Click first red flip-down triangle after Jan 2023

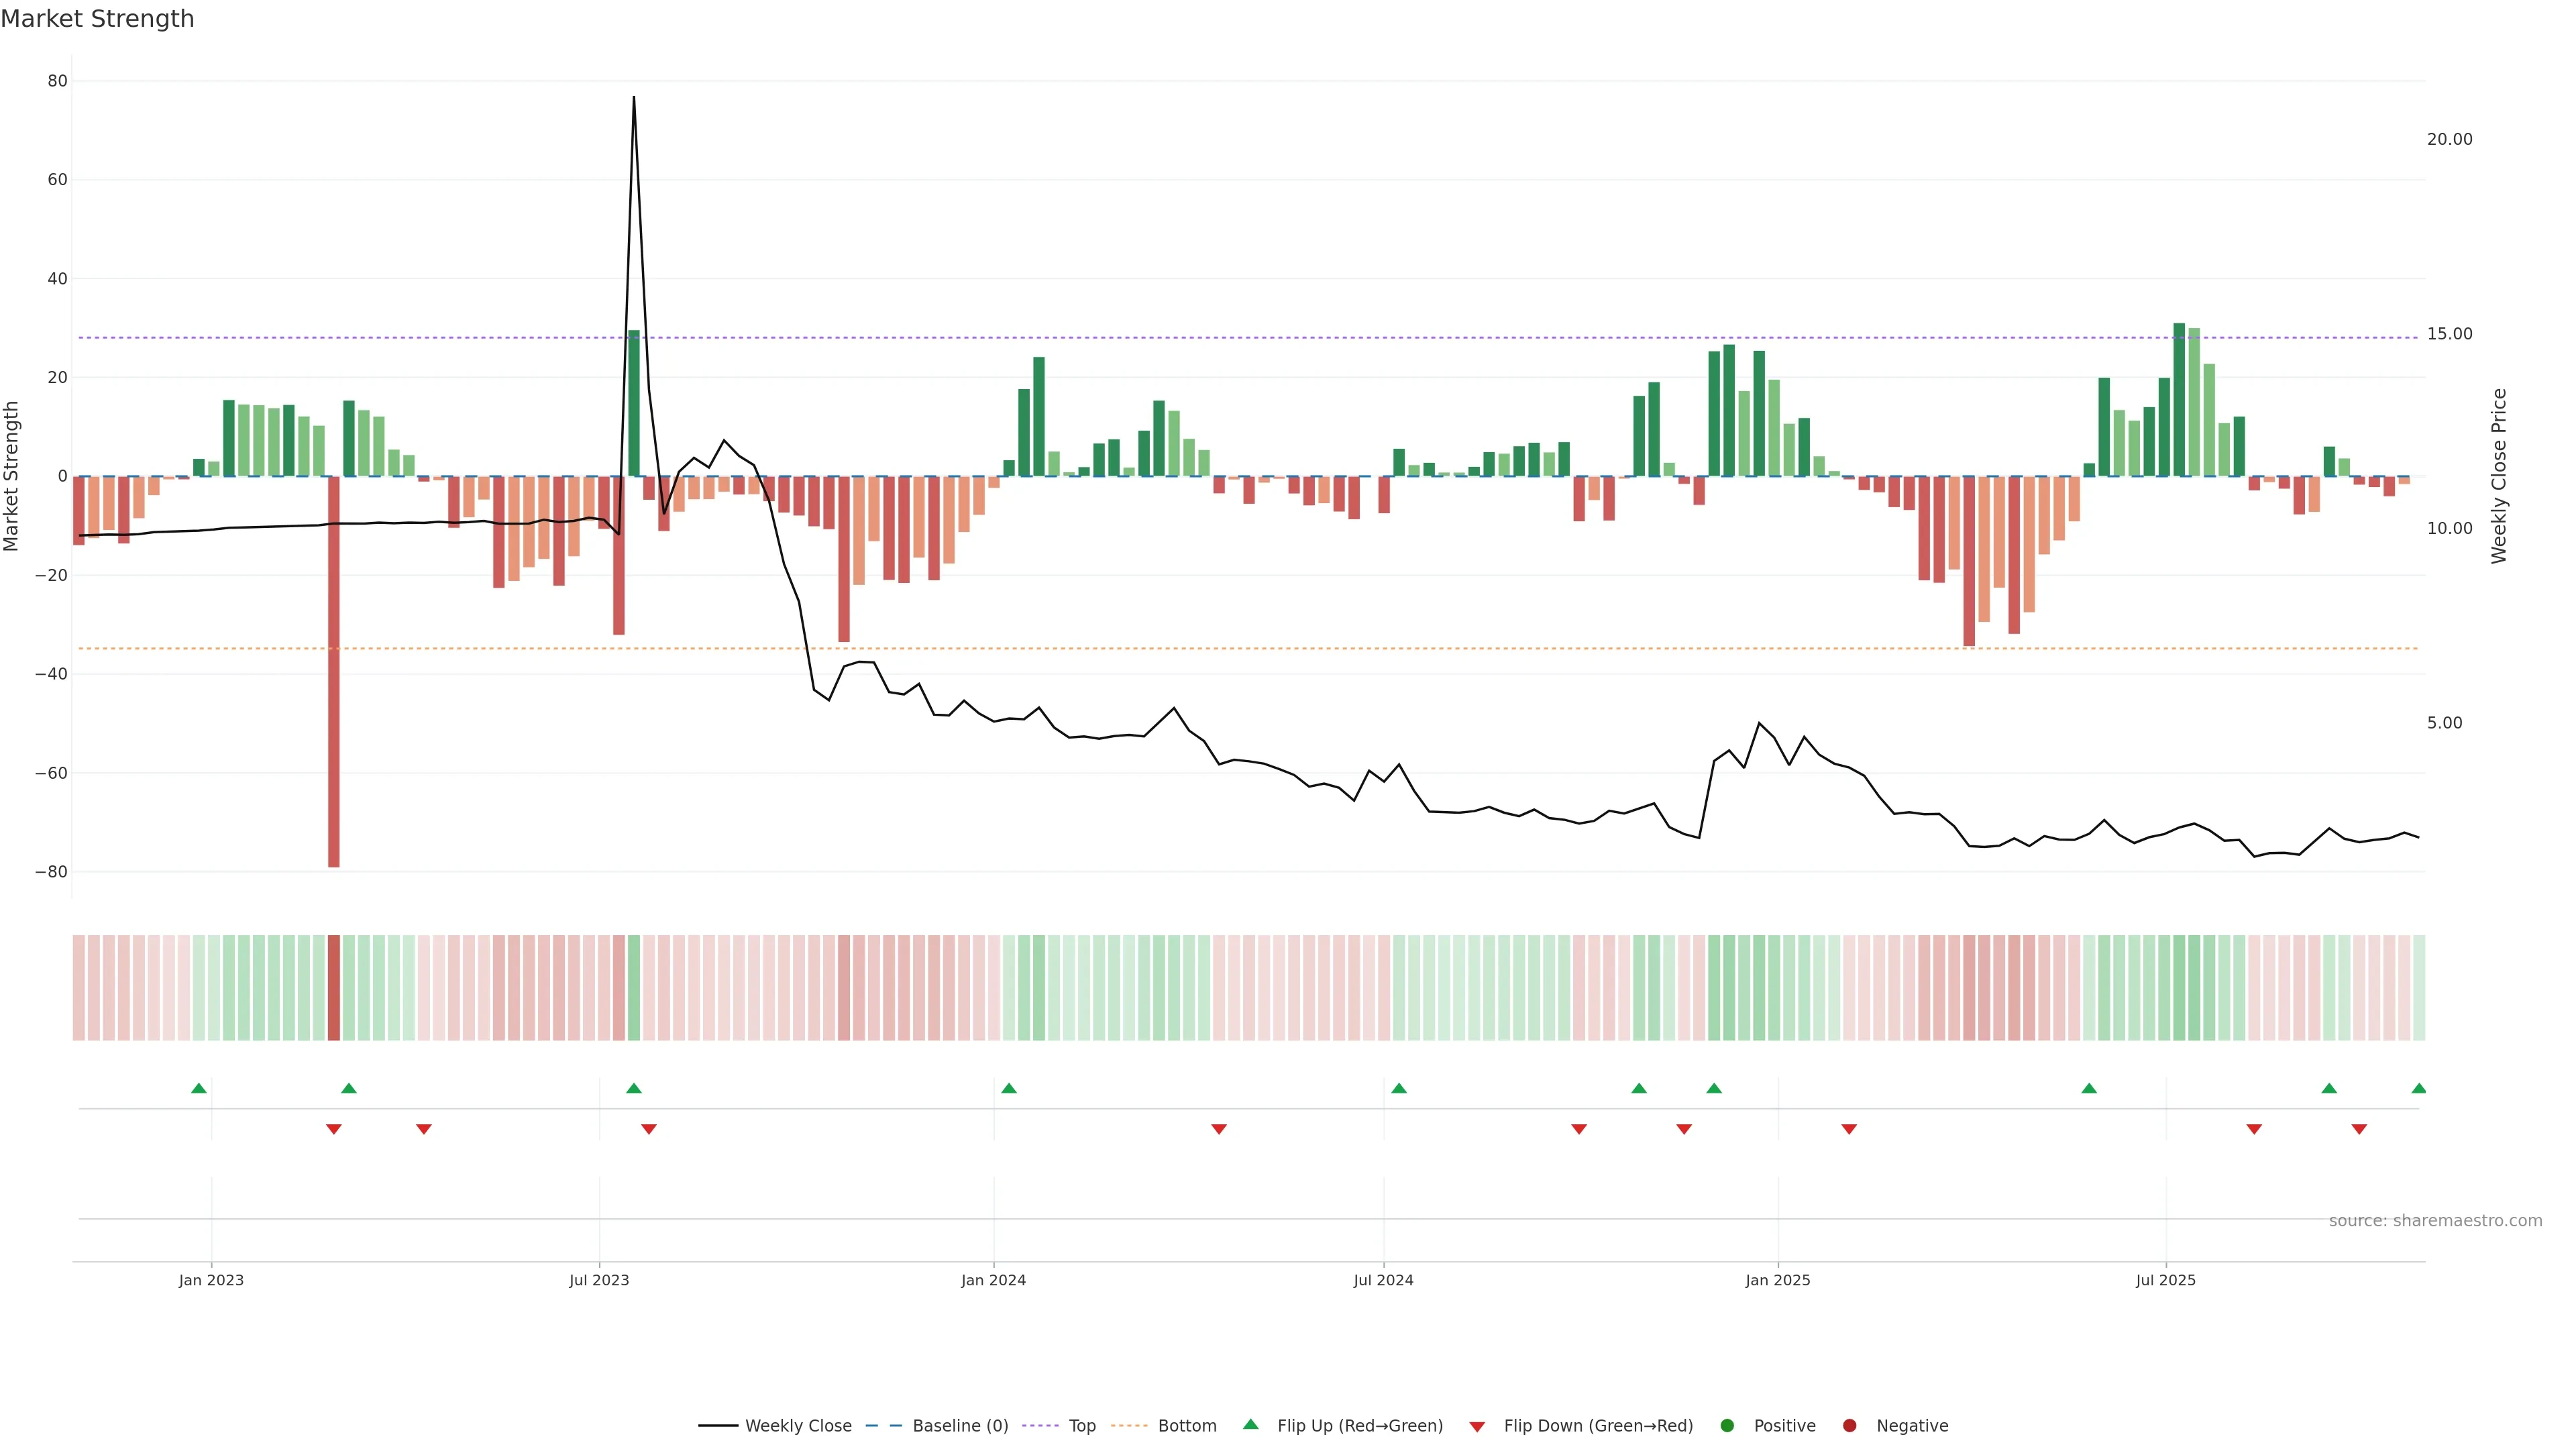point(334,1129)
